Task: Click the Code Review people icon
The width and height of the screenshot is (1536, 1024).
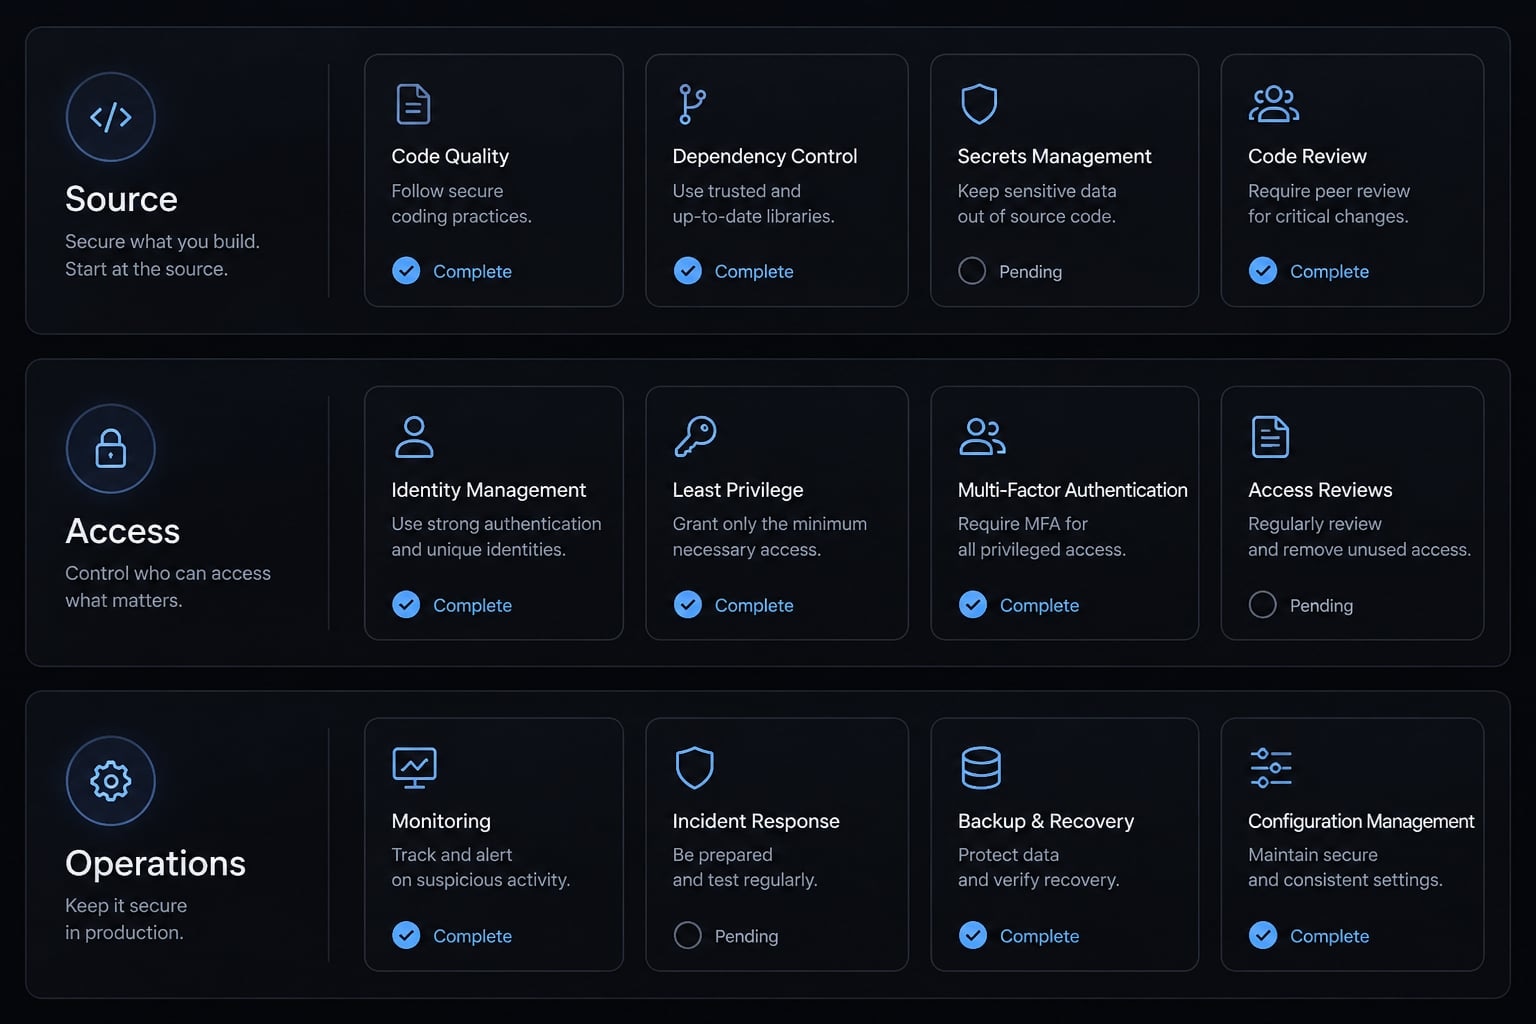Action: click(x=1274, y=104)
